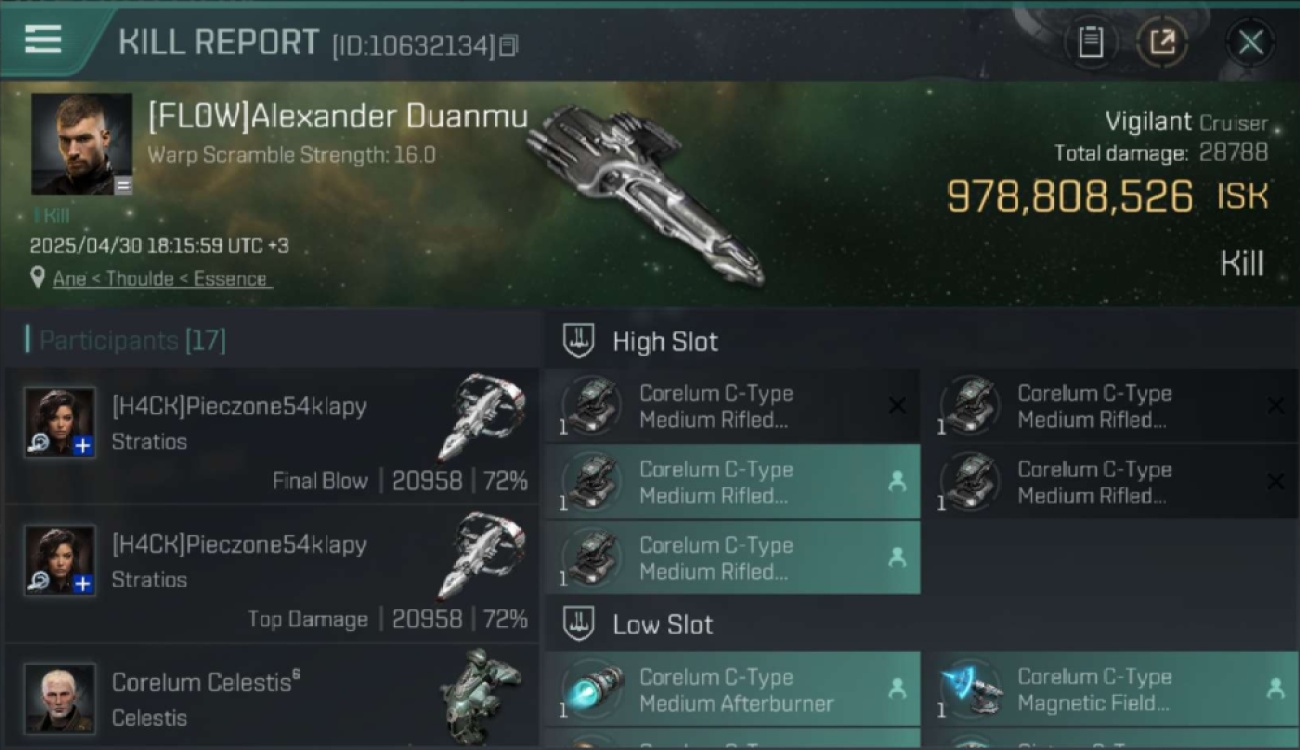
Task: Copy the kill report ID icon
Action: tap(509, 45)
